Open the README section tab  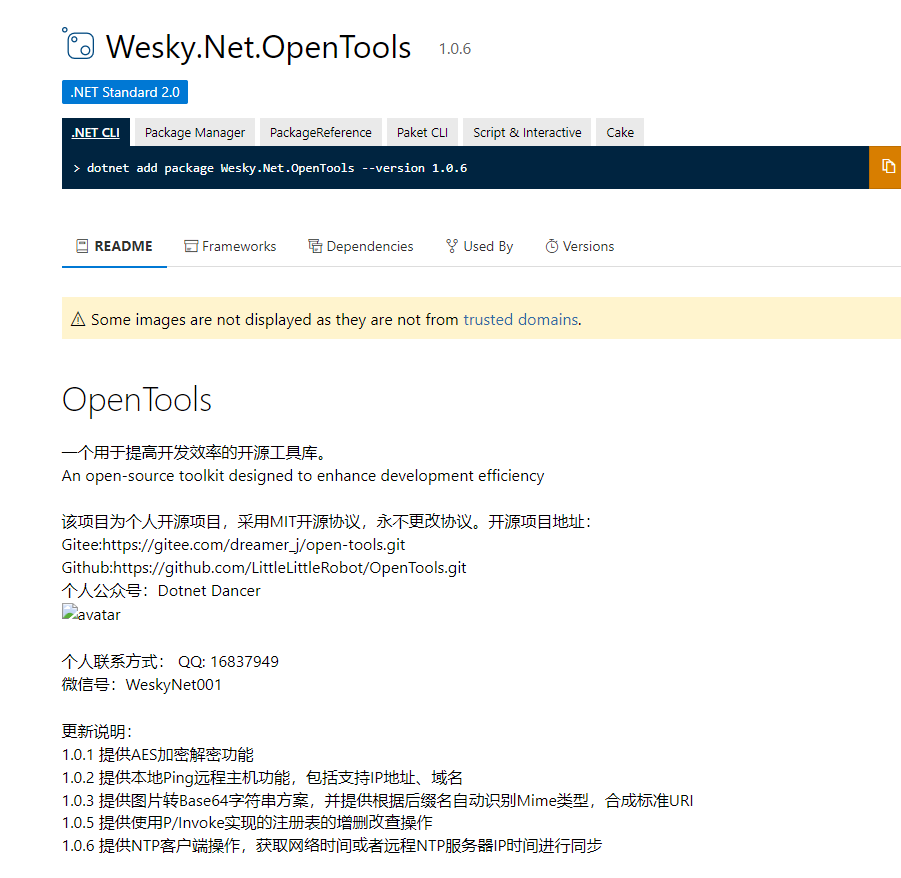pyautogui.click(x=114, y=247)
